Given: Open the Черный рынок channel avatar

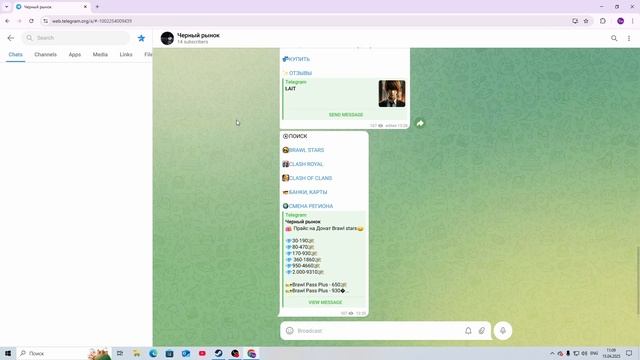Looking at the screenshot, I should pos(167,38).
